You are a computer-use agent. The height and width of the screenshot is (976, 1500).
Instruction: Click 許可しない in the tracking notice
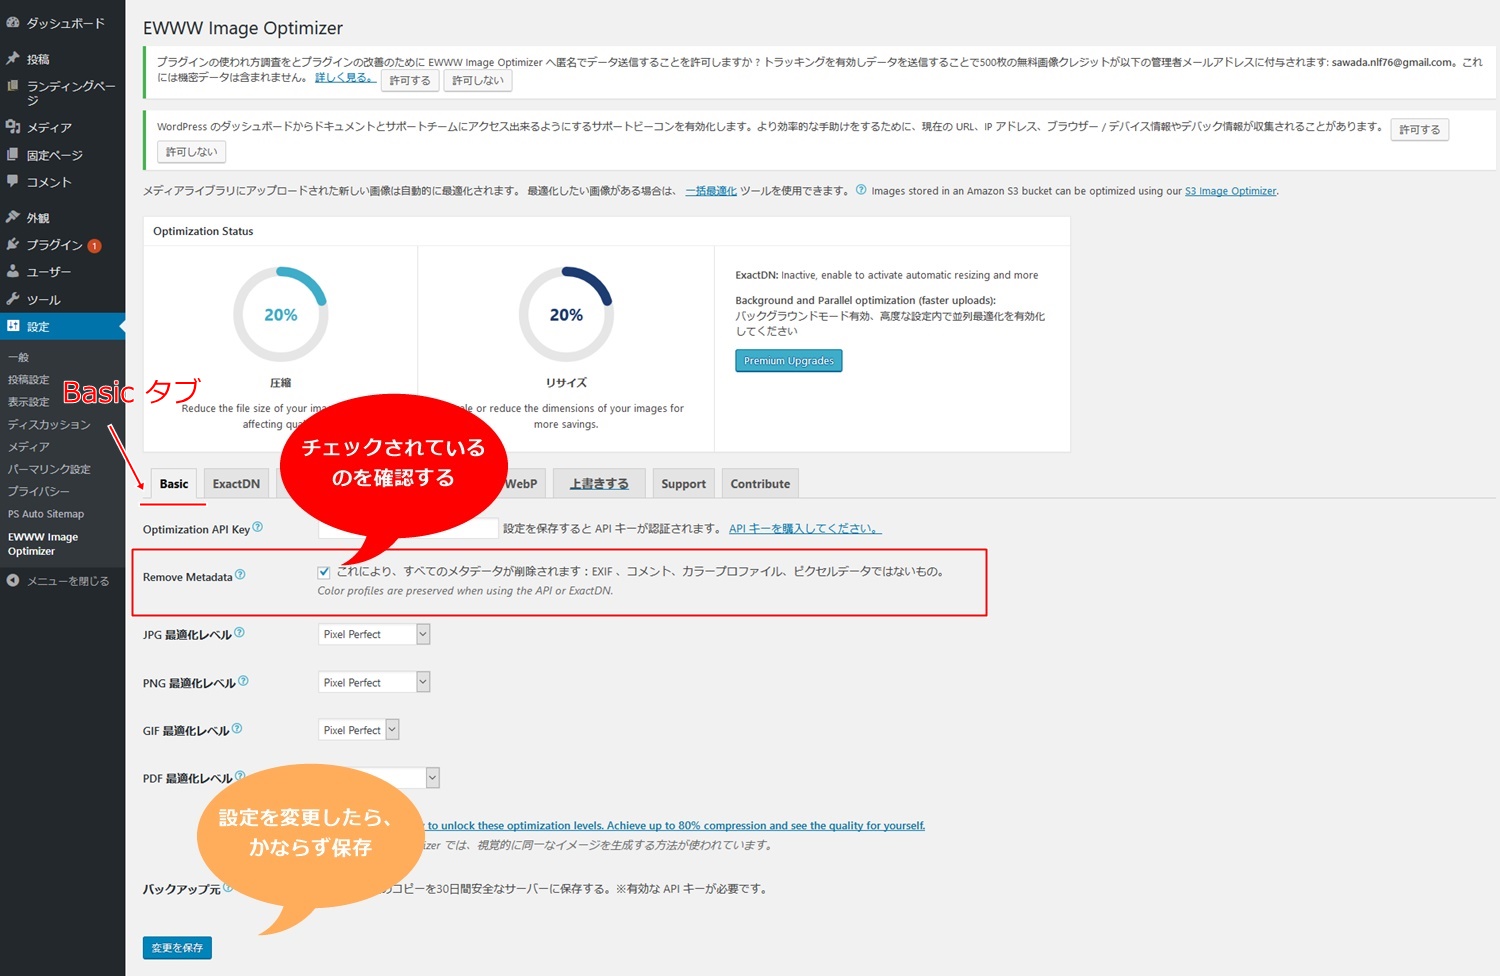(478, 80)
